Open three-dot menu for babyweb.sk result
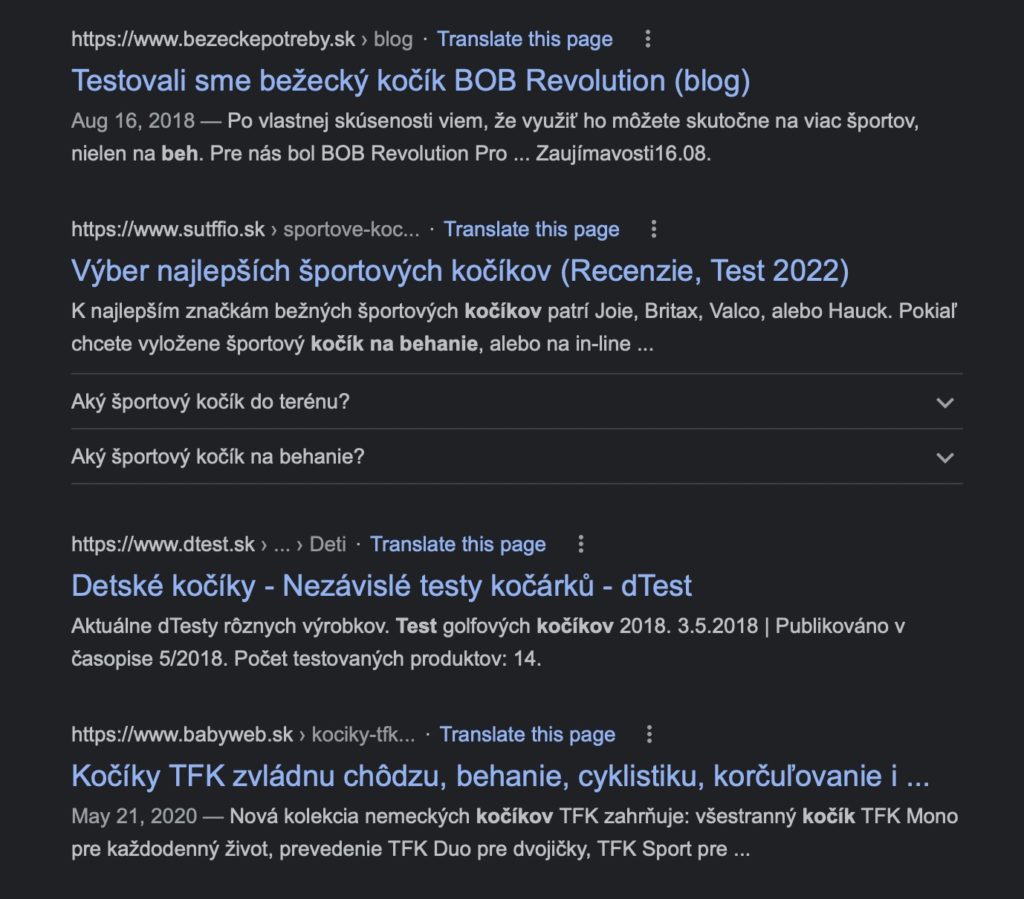The width and height of the screenshot is (1024, 899). (649, 734)
